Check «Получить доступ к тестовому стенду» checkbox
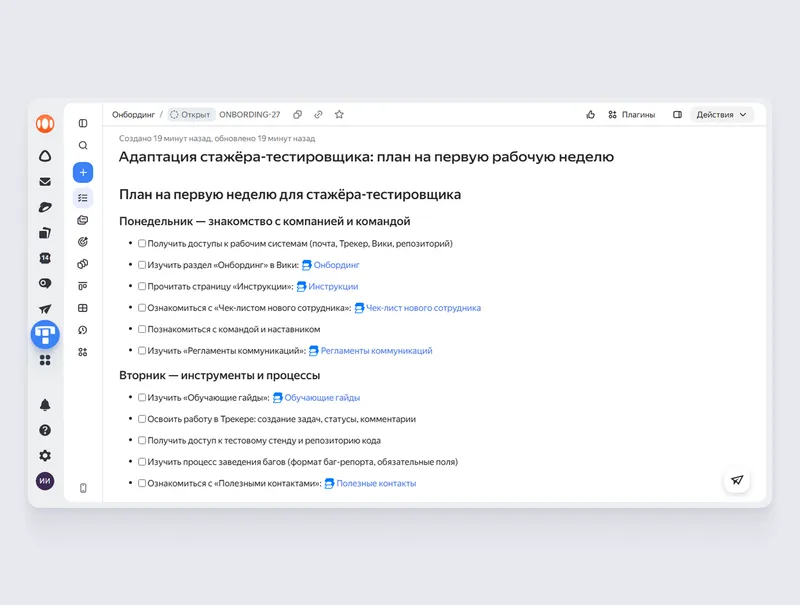The image size is (800, 605). (x=142, y=440)
